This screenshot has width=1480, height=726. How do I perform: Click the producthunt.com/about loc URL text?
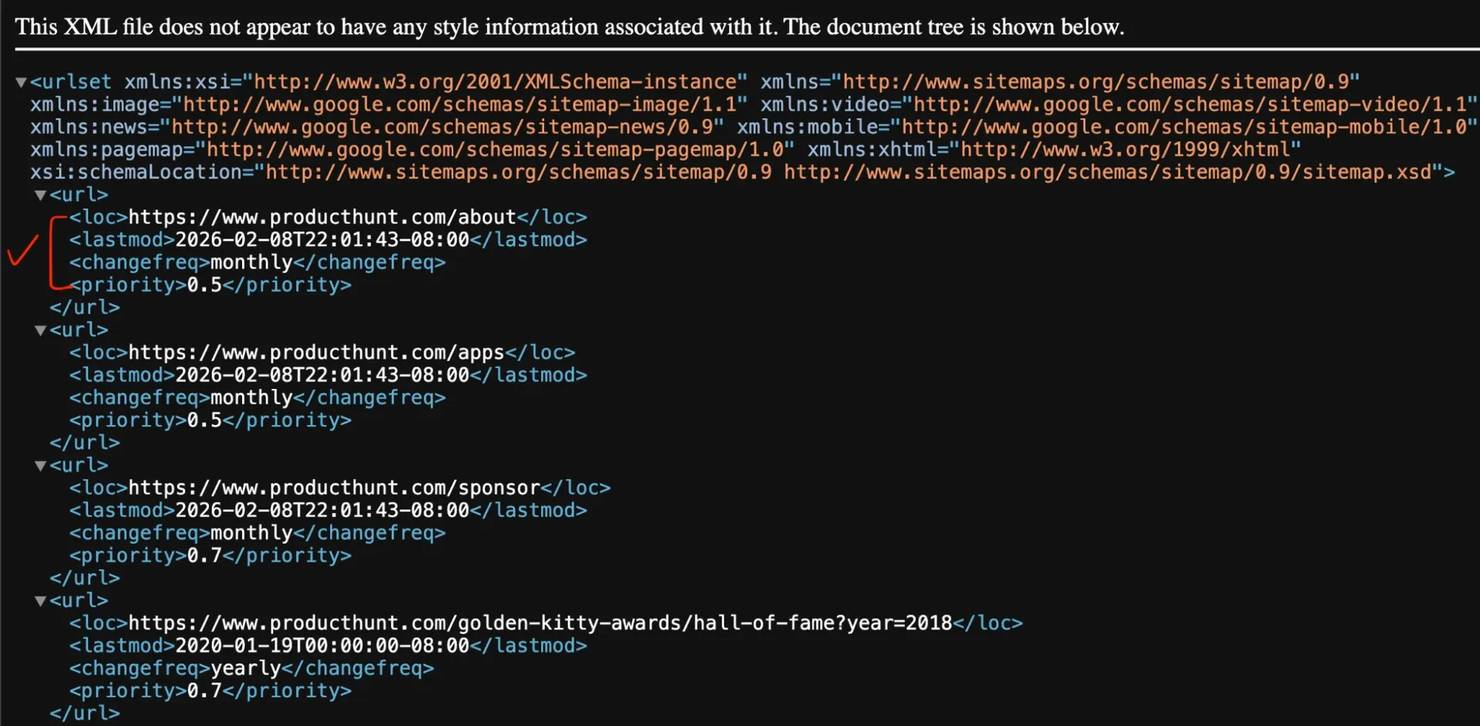click(x=322, y=217)
